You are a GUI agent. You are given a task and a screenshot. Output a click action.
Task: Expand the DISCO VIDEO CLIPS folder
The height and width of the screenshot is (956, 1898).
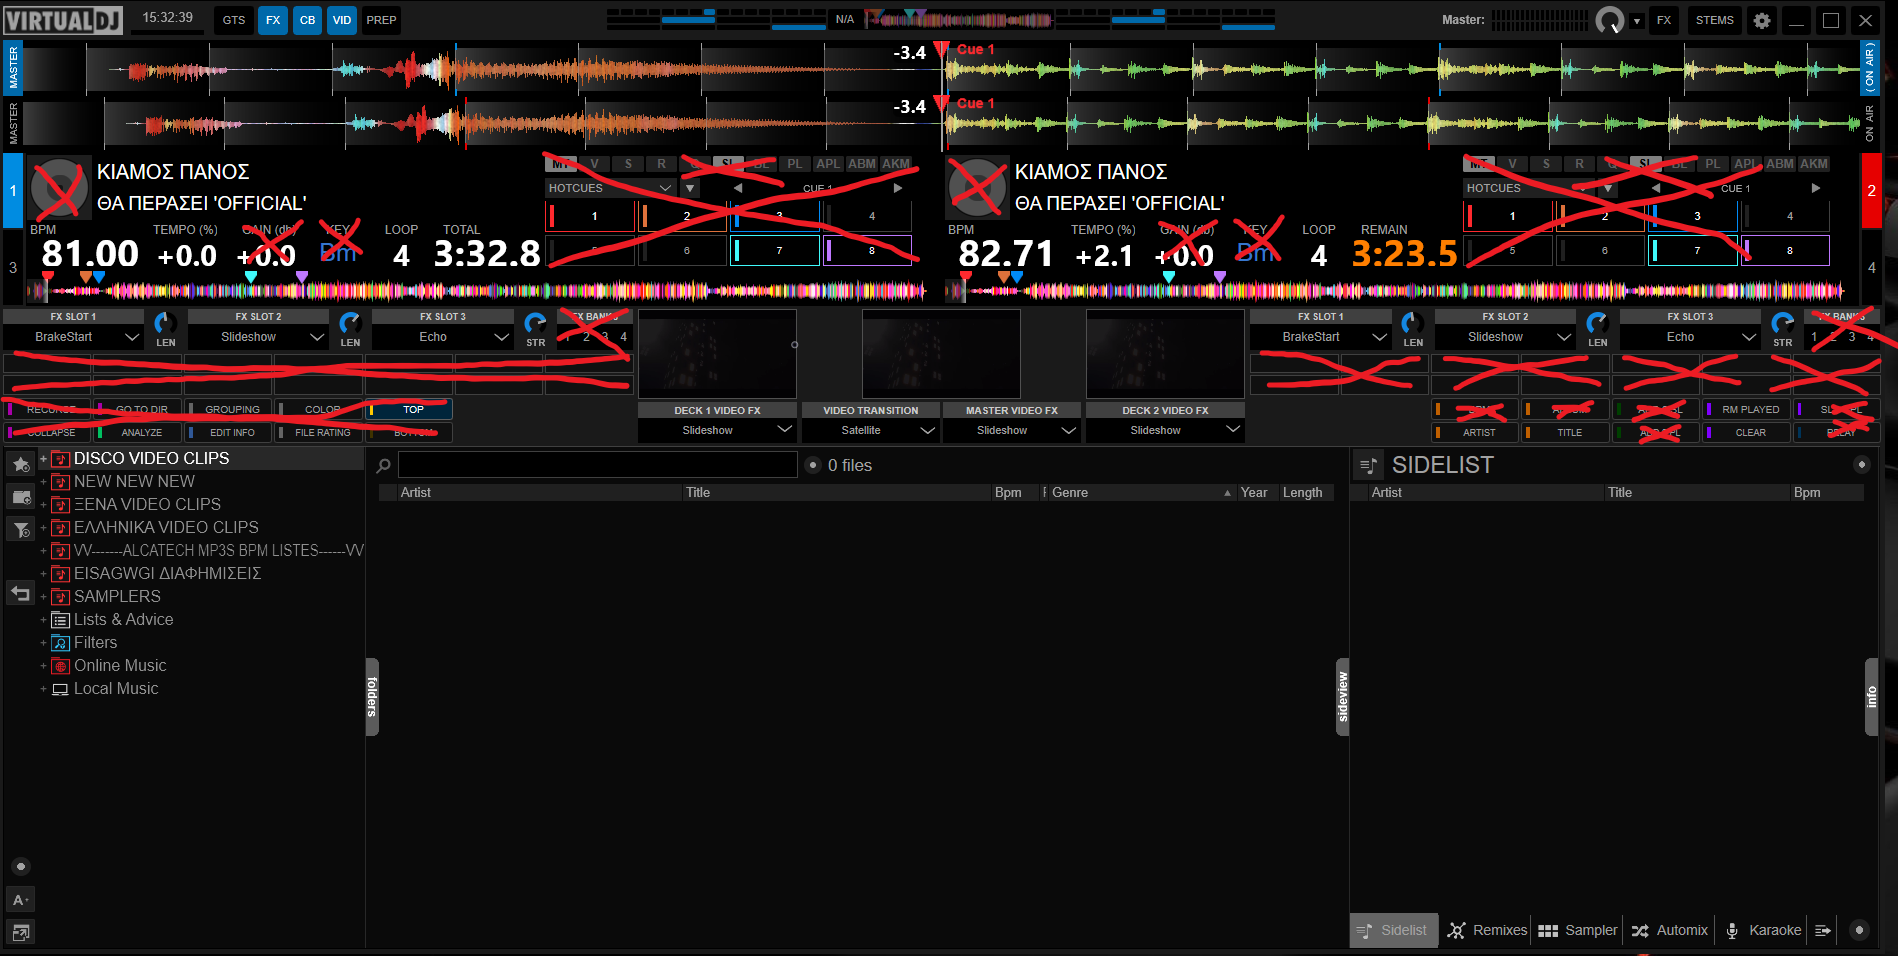point(43,458)
